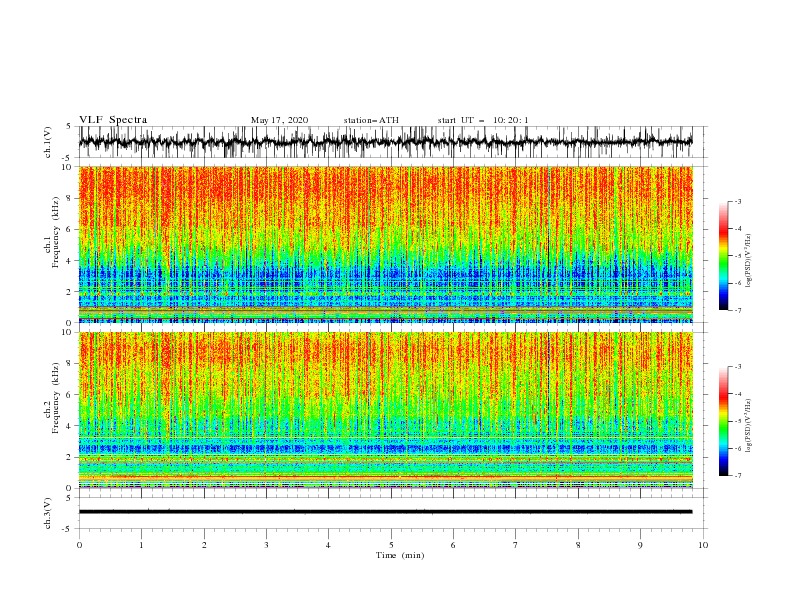792x612 pixels.
Task: Click the upper PSD color scale bar
Action: (723, 256)
